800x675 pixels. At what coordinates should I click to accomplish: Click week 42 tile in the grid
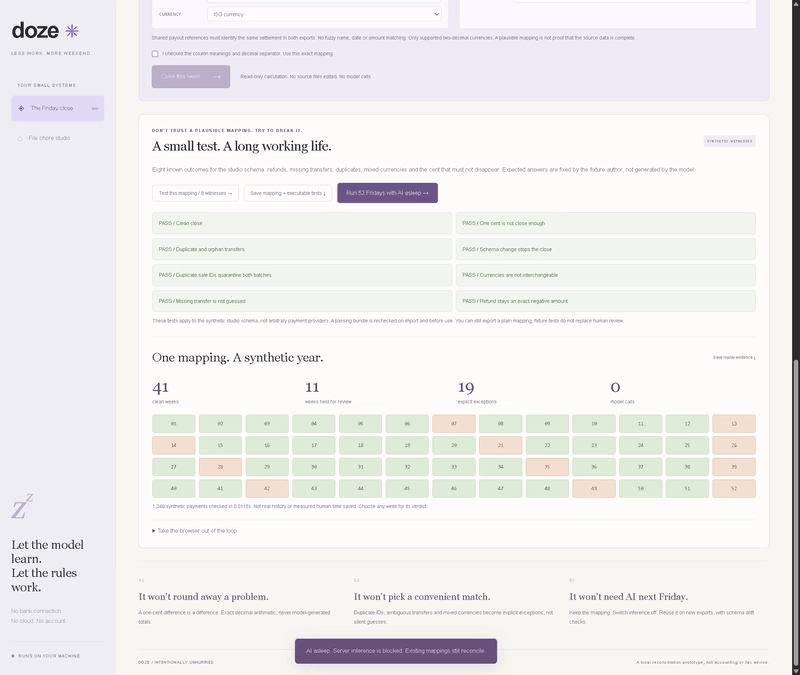[x=267, y=489]
